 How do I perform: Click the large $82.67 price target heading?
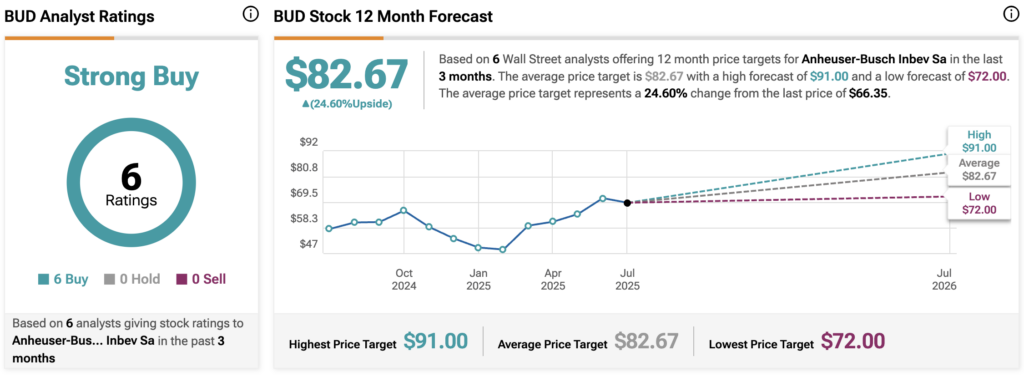pos(346,74)
